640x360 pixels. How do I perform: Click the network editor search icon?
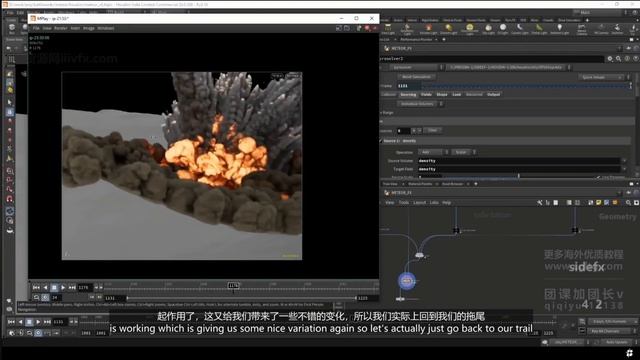click(x=628, y=202)
